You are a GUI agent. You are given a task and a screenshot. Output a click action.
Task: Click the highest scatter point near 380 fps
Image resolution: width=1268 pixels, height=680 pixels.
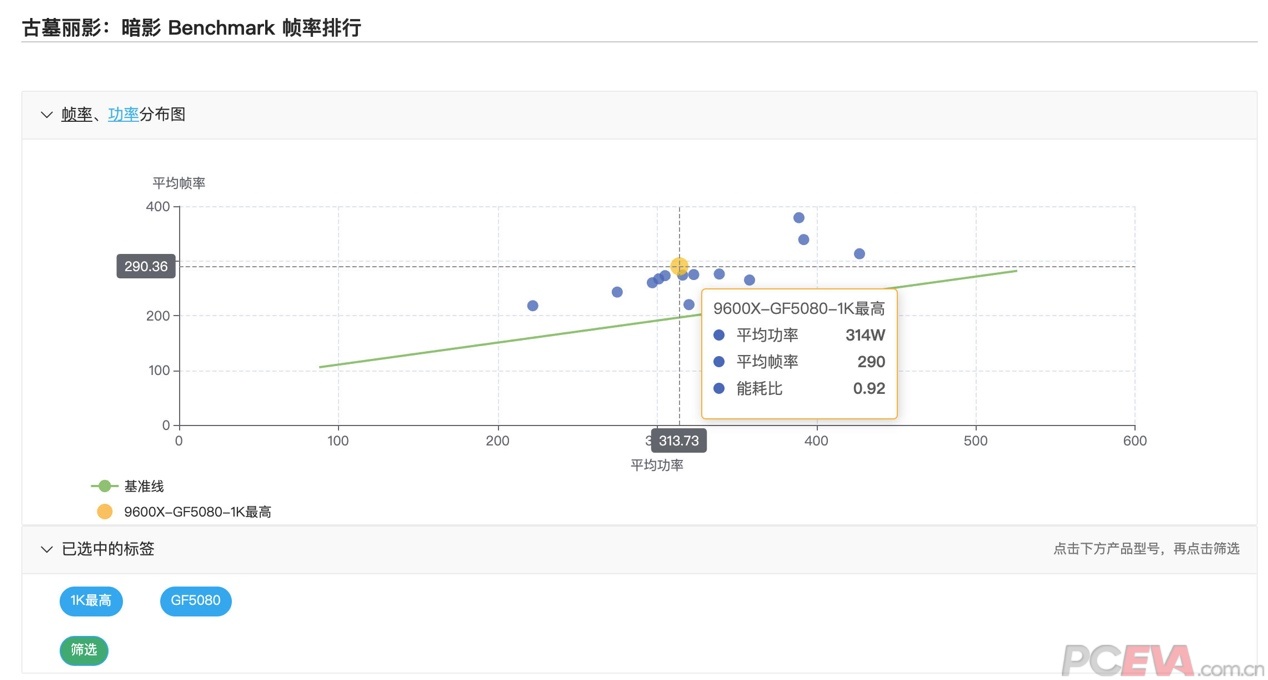[799, 218]
